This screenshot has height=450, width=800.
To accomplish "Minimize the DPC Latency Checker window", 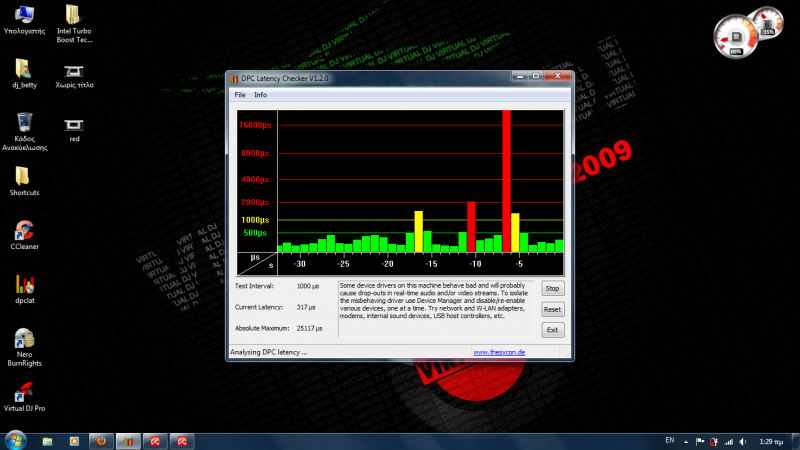I will 520,76.
